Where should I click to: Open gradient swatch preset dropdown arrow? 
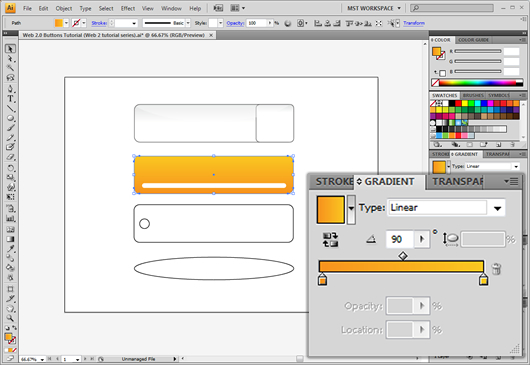pos(351,210)
